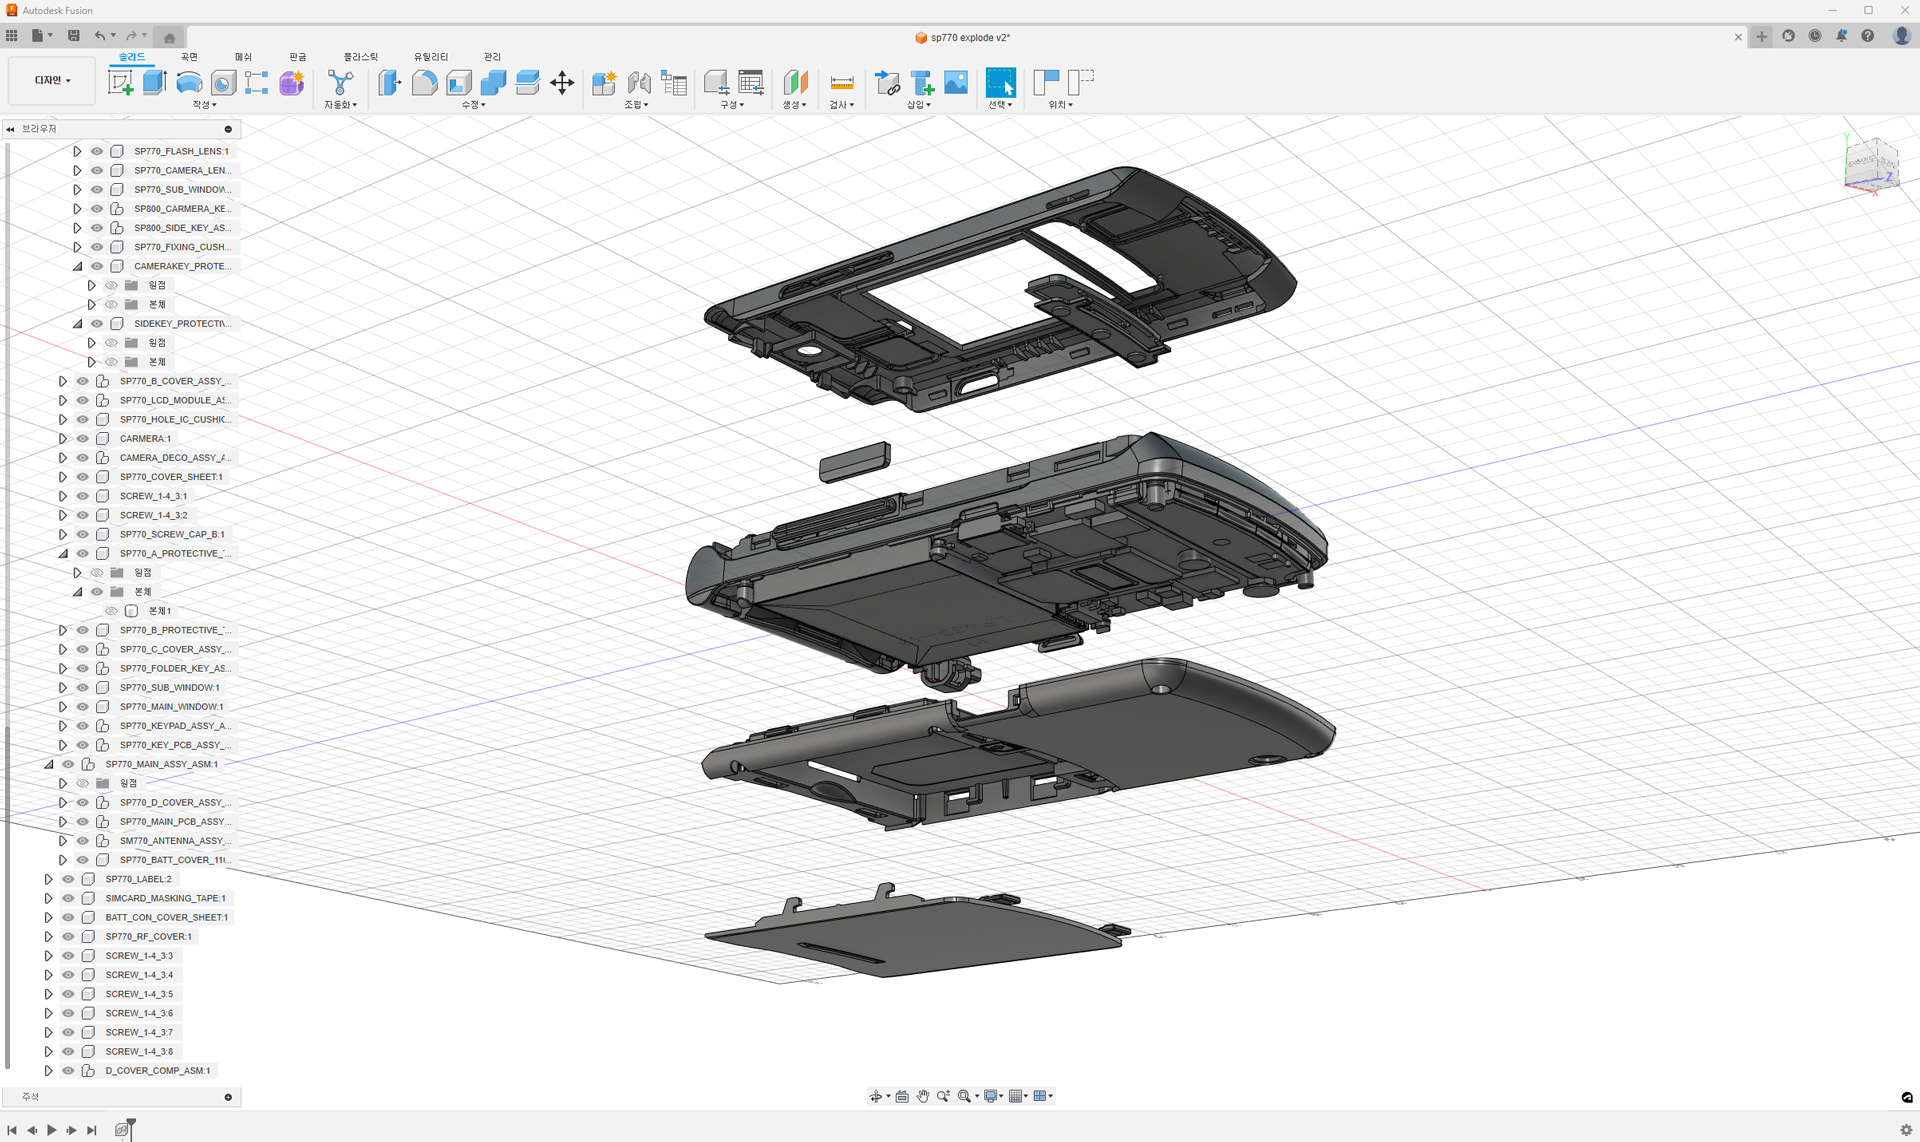Click the Joint tool icon
Image resolution: width=1920 pixels, height=1142 pixels.
click(639, 82)
